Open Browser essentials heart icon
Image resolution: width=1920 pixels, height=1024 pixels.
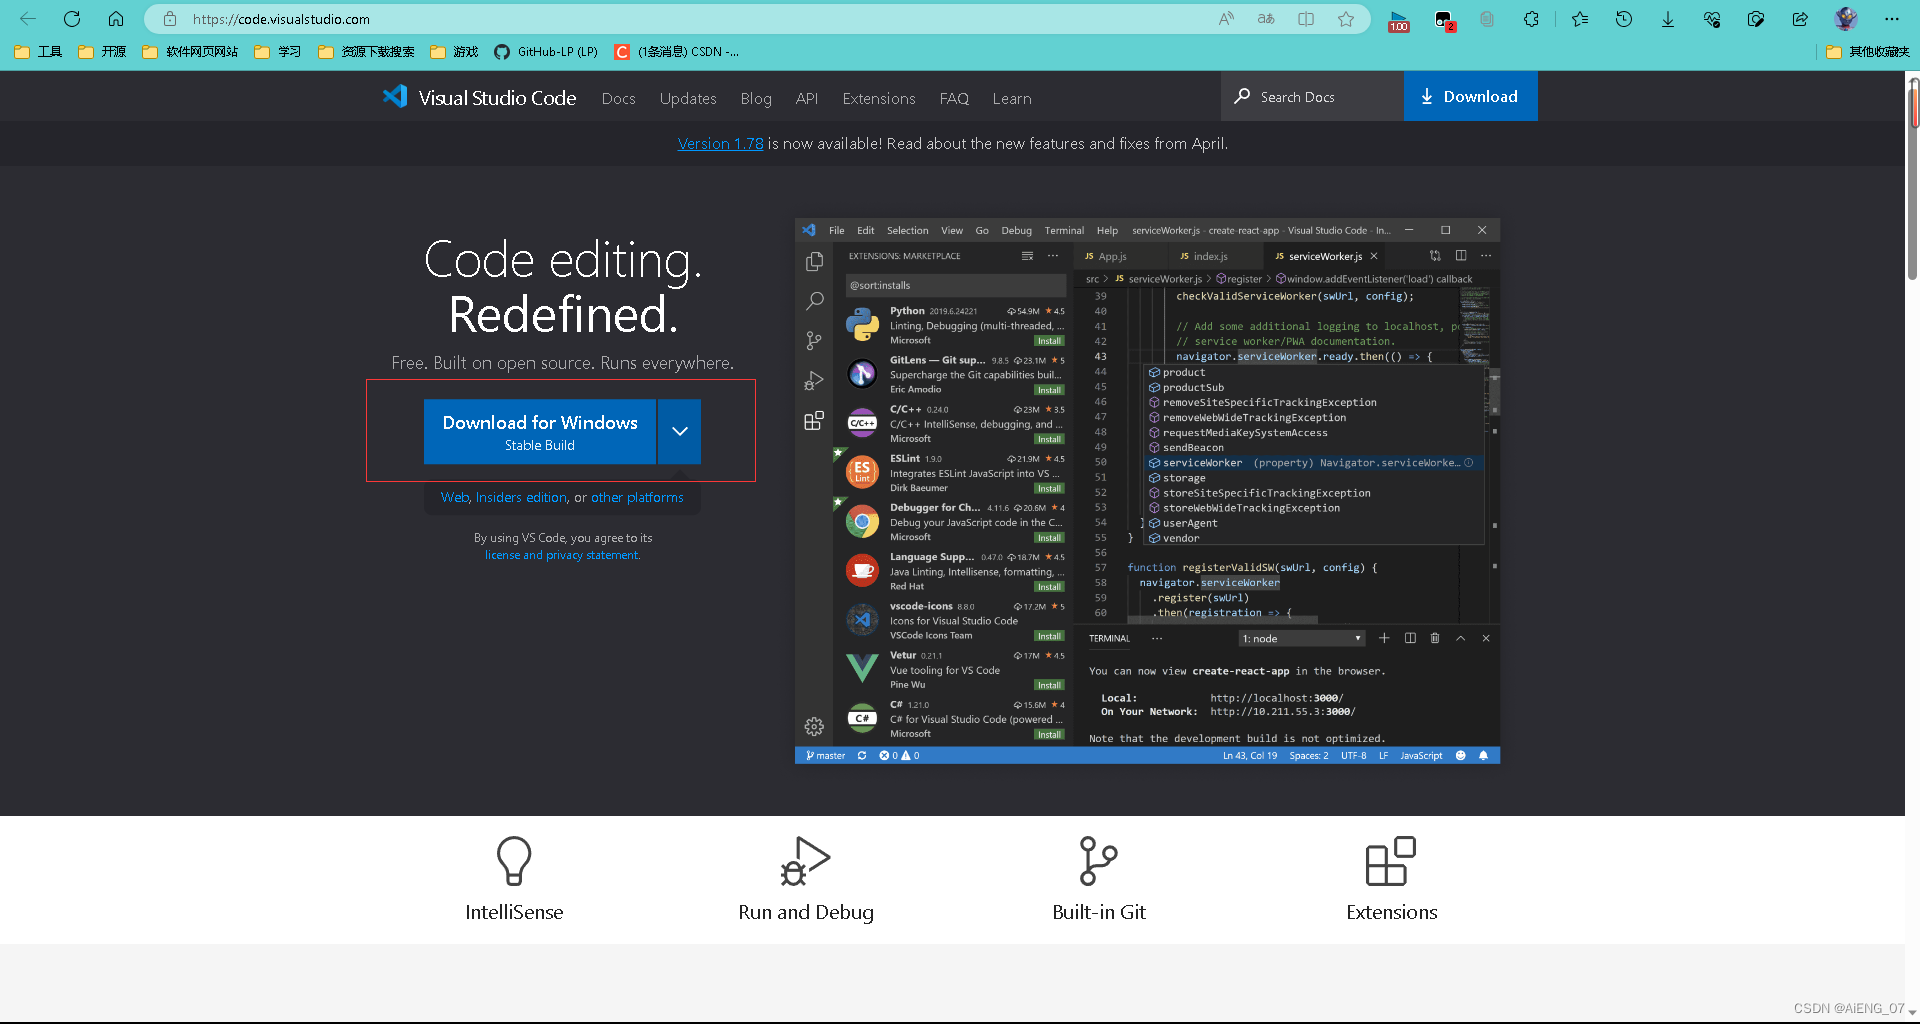[x=1712, y=19]
